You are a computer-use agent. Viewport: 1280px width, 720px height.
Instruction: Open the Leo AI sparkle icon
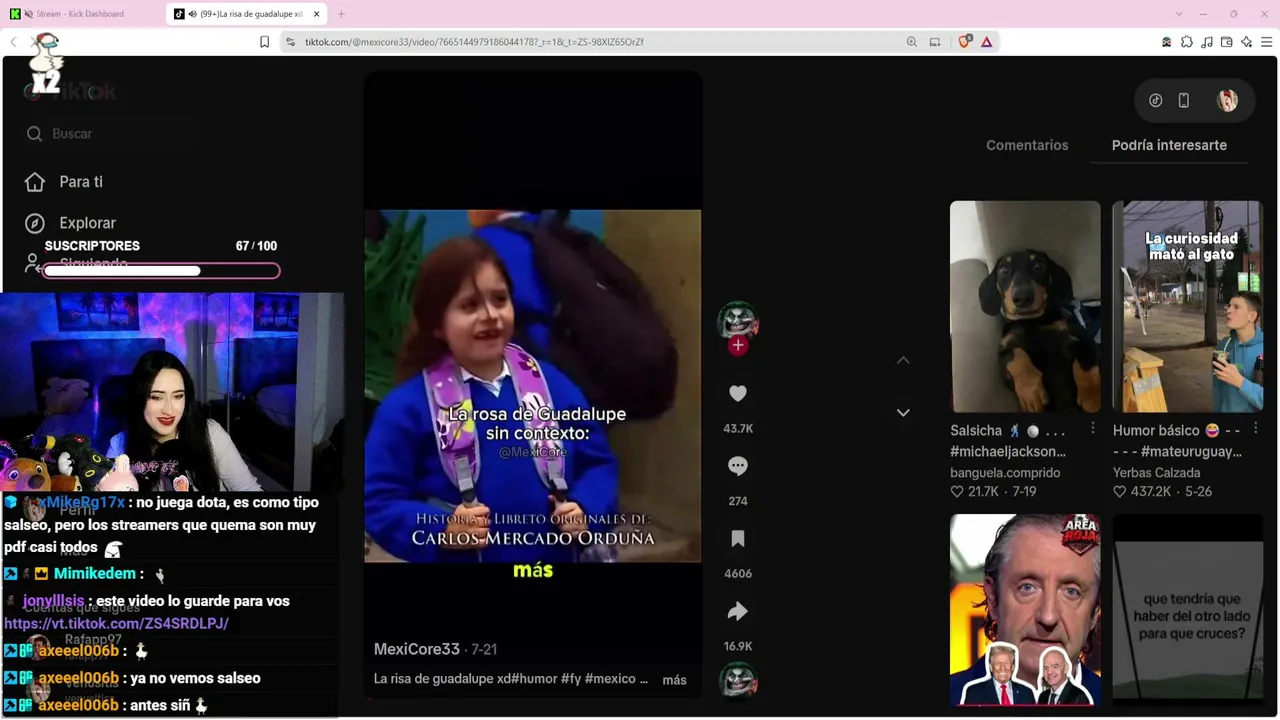(1247, 42)
